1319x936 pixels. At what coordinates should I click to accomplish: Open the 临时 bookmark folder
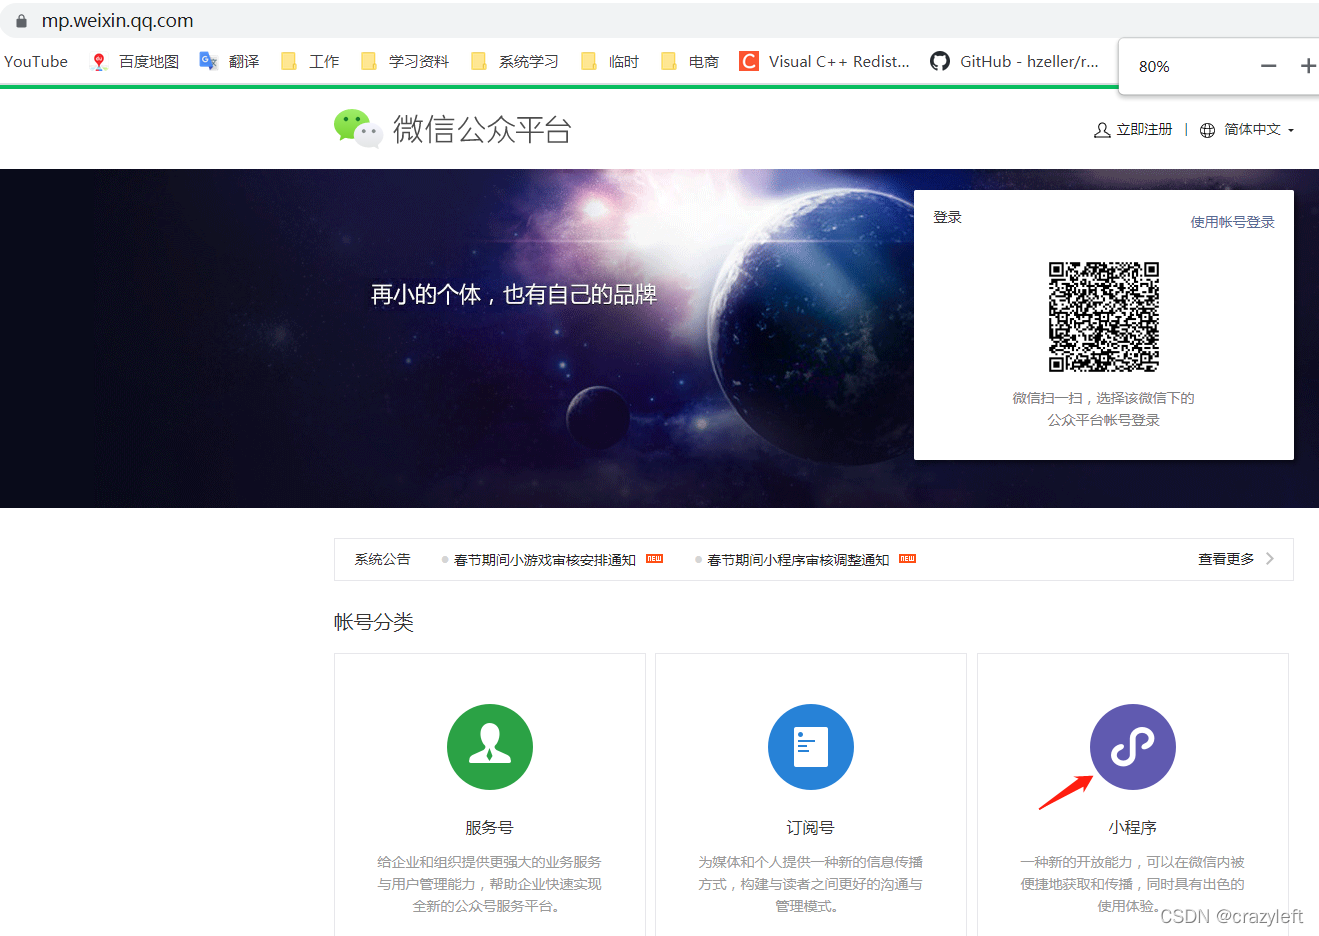pyautogui.click(x=609, y=62)
